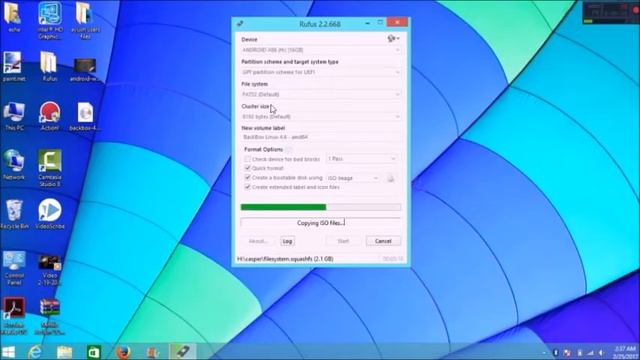This screenshot has height=360, width=640.
Task: Launch the VideoScribe shortcut
Action: [x=50, y=213]
